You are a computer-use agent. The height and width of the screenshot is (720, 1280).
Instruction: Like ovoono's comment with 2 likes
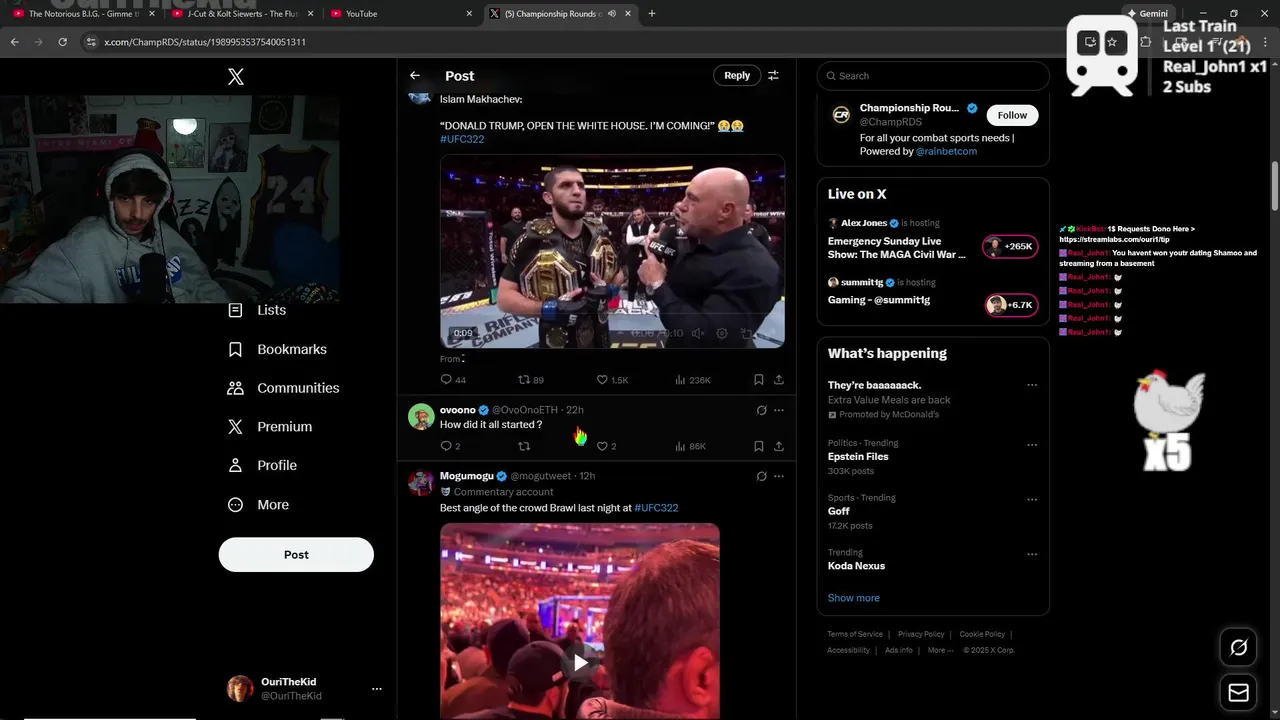pyautogui.click(x=606, y=446)
